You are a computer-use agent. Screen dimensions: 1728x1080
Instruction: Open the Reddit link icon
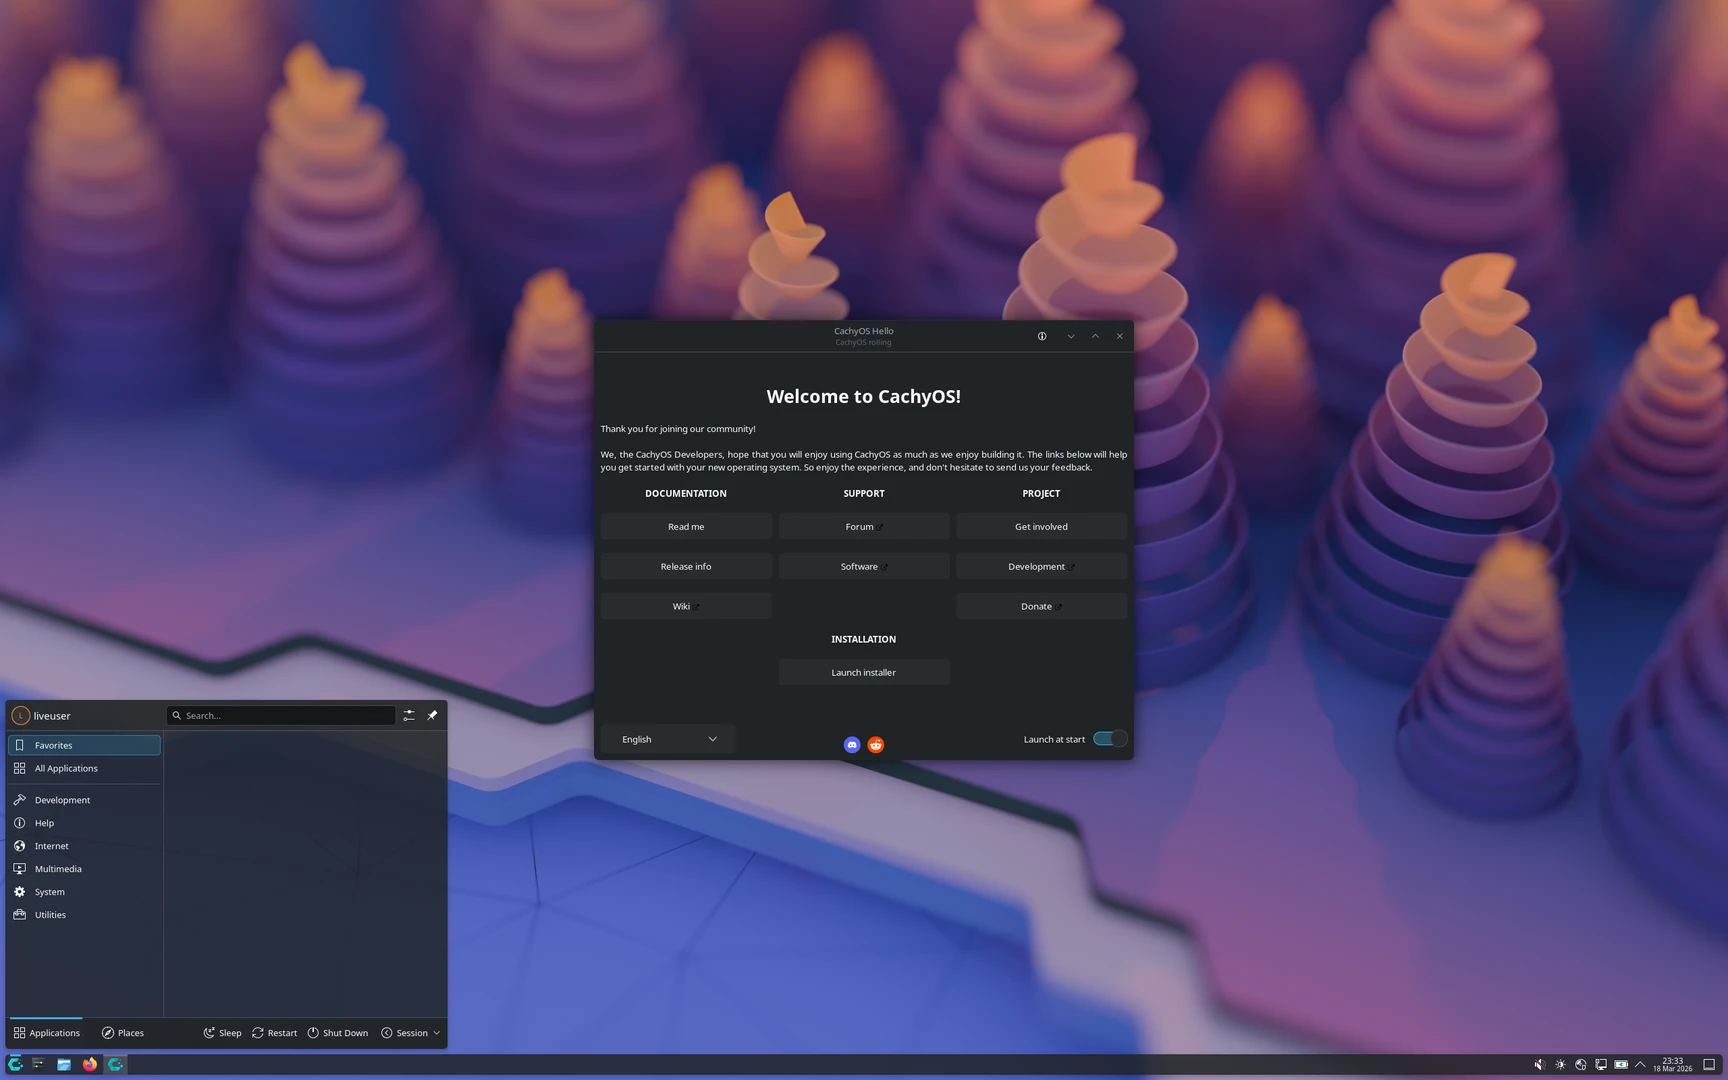[x=875, y=745]
